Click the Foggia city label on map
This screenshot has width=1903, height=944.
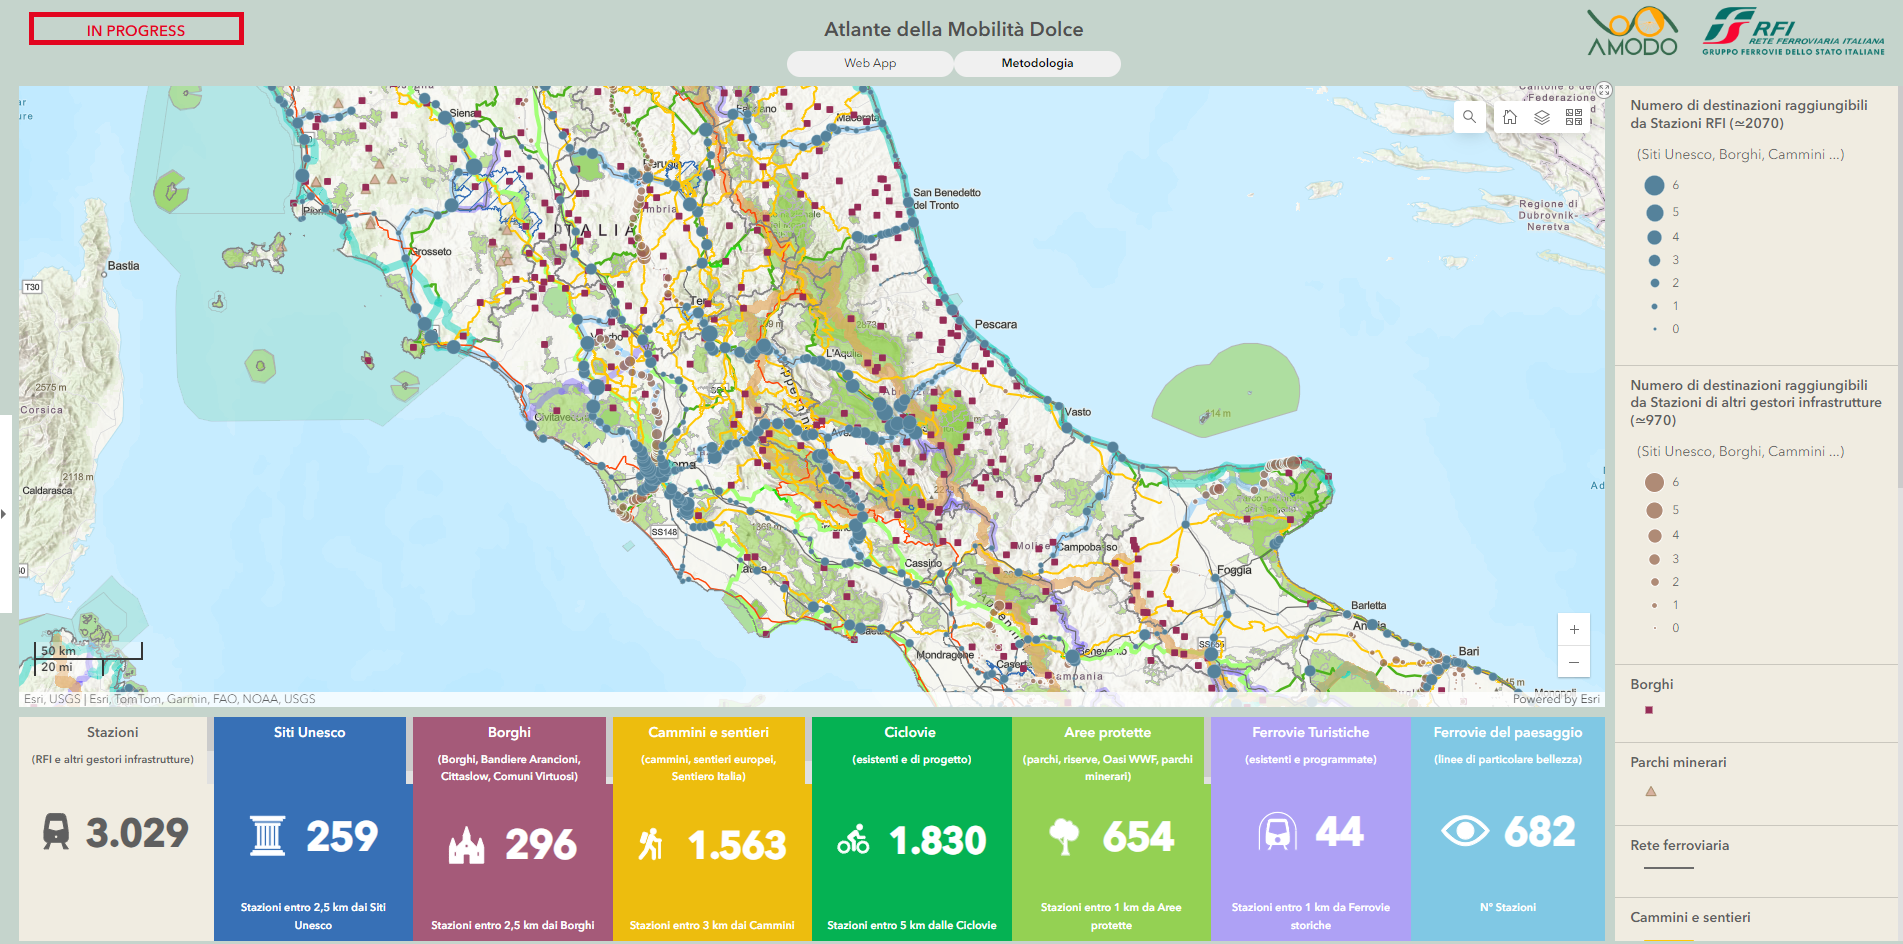click(x=1234, y=570)
